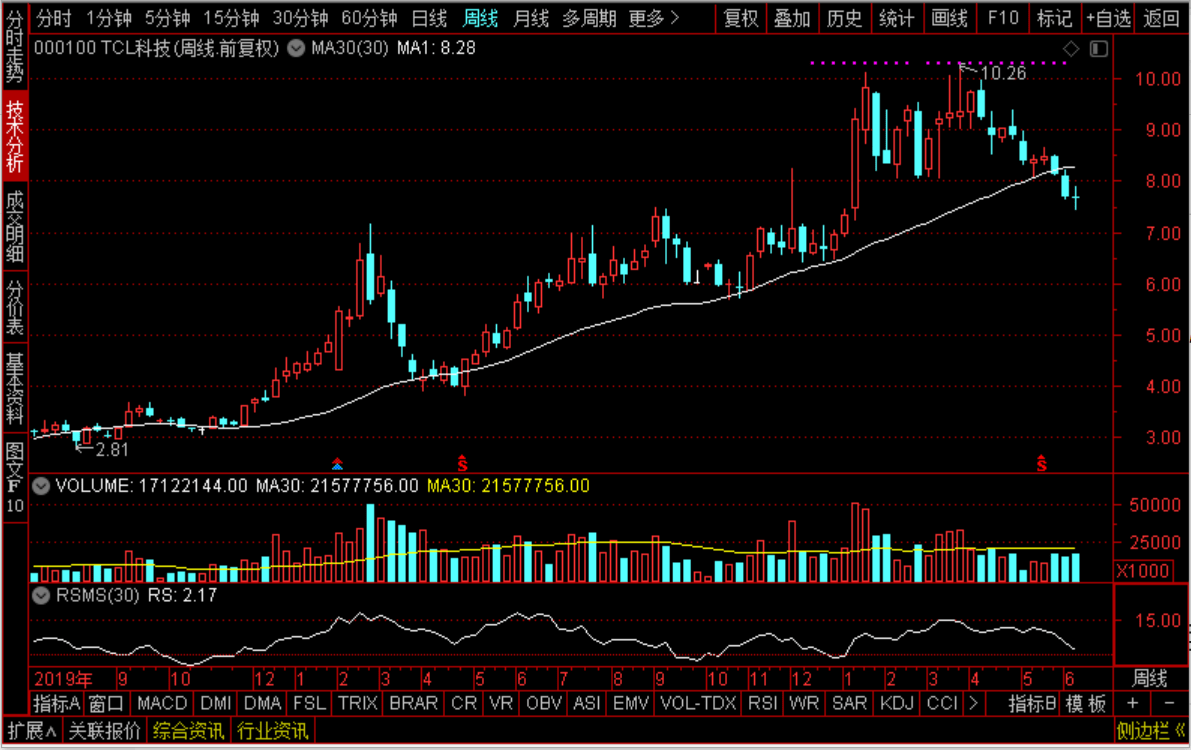1191x750 pixels.
Task: Click the plus zoom-in button at bottom right
Action: pyautogui.click(x=1133, y=704)
